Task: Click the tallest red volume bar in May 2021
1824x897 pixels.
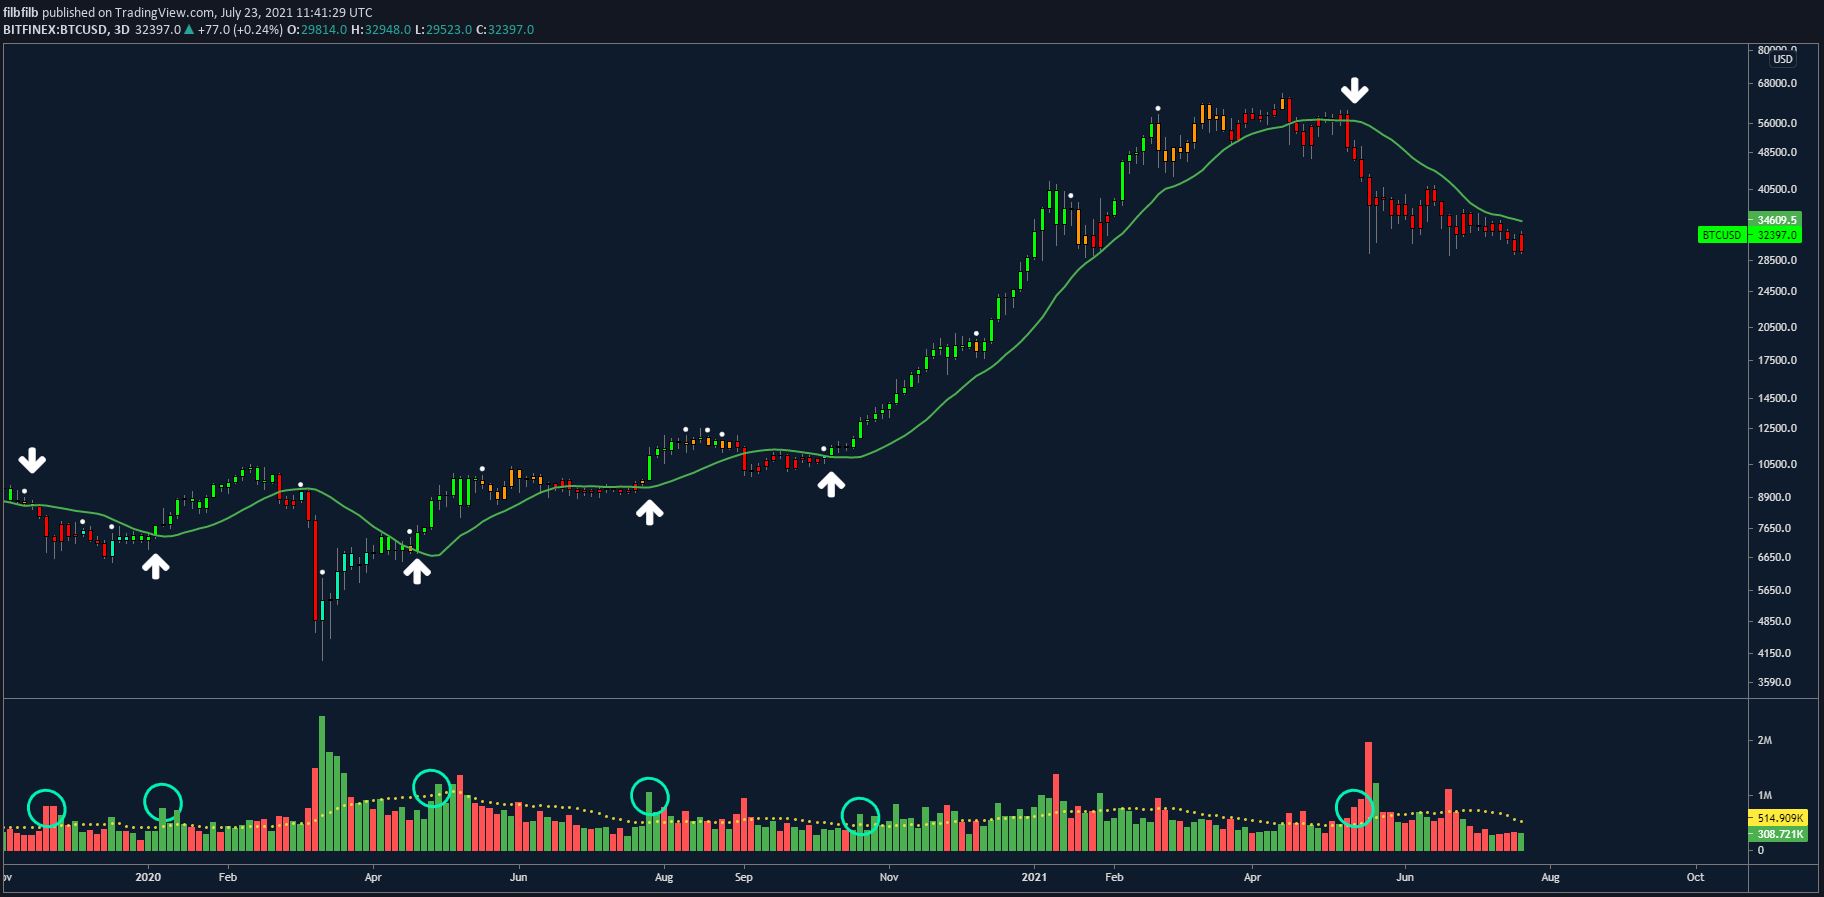Action: click(1368, 795)
